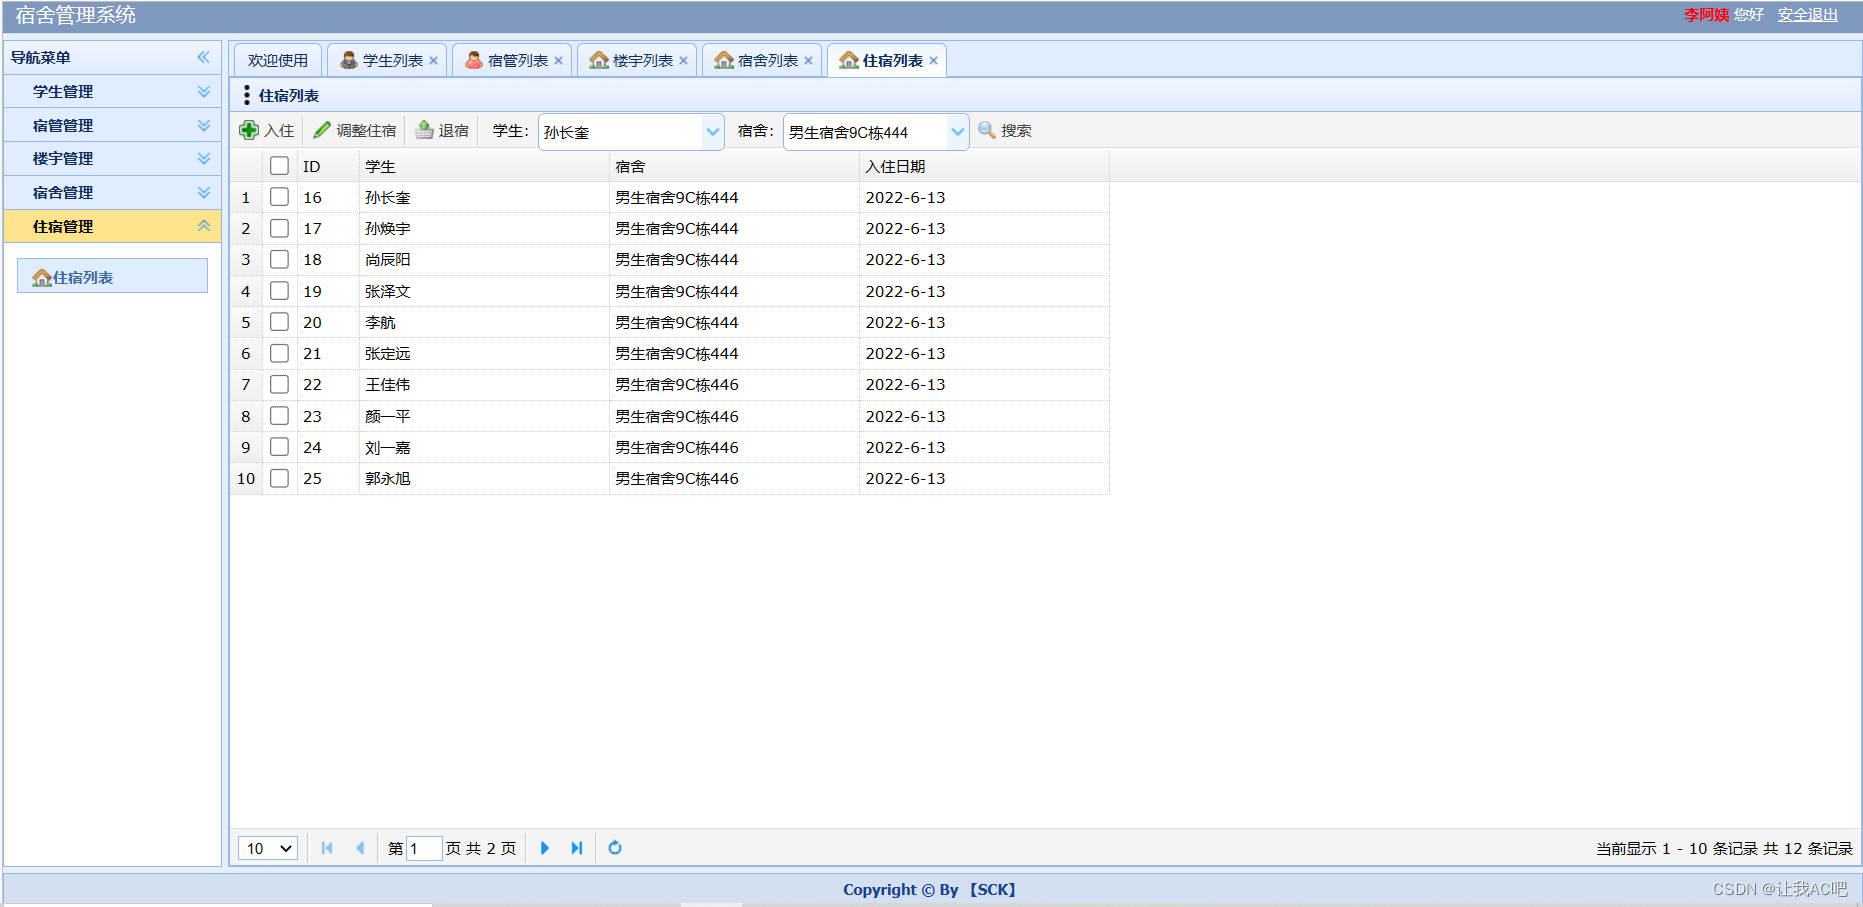Click the pencil 调整住宿 edit icon
The image size is (1863, 907).
coord(322,130)
